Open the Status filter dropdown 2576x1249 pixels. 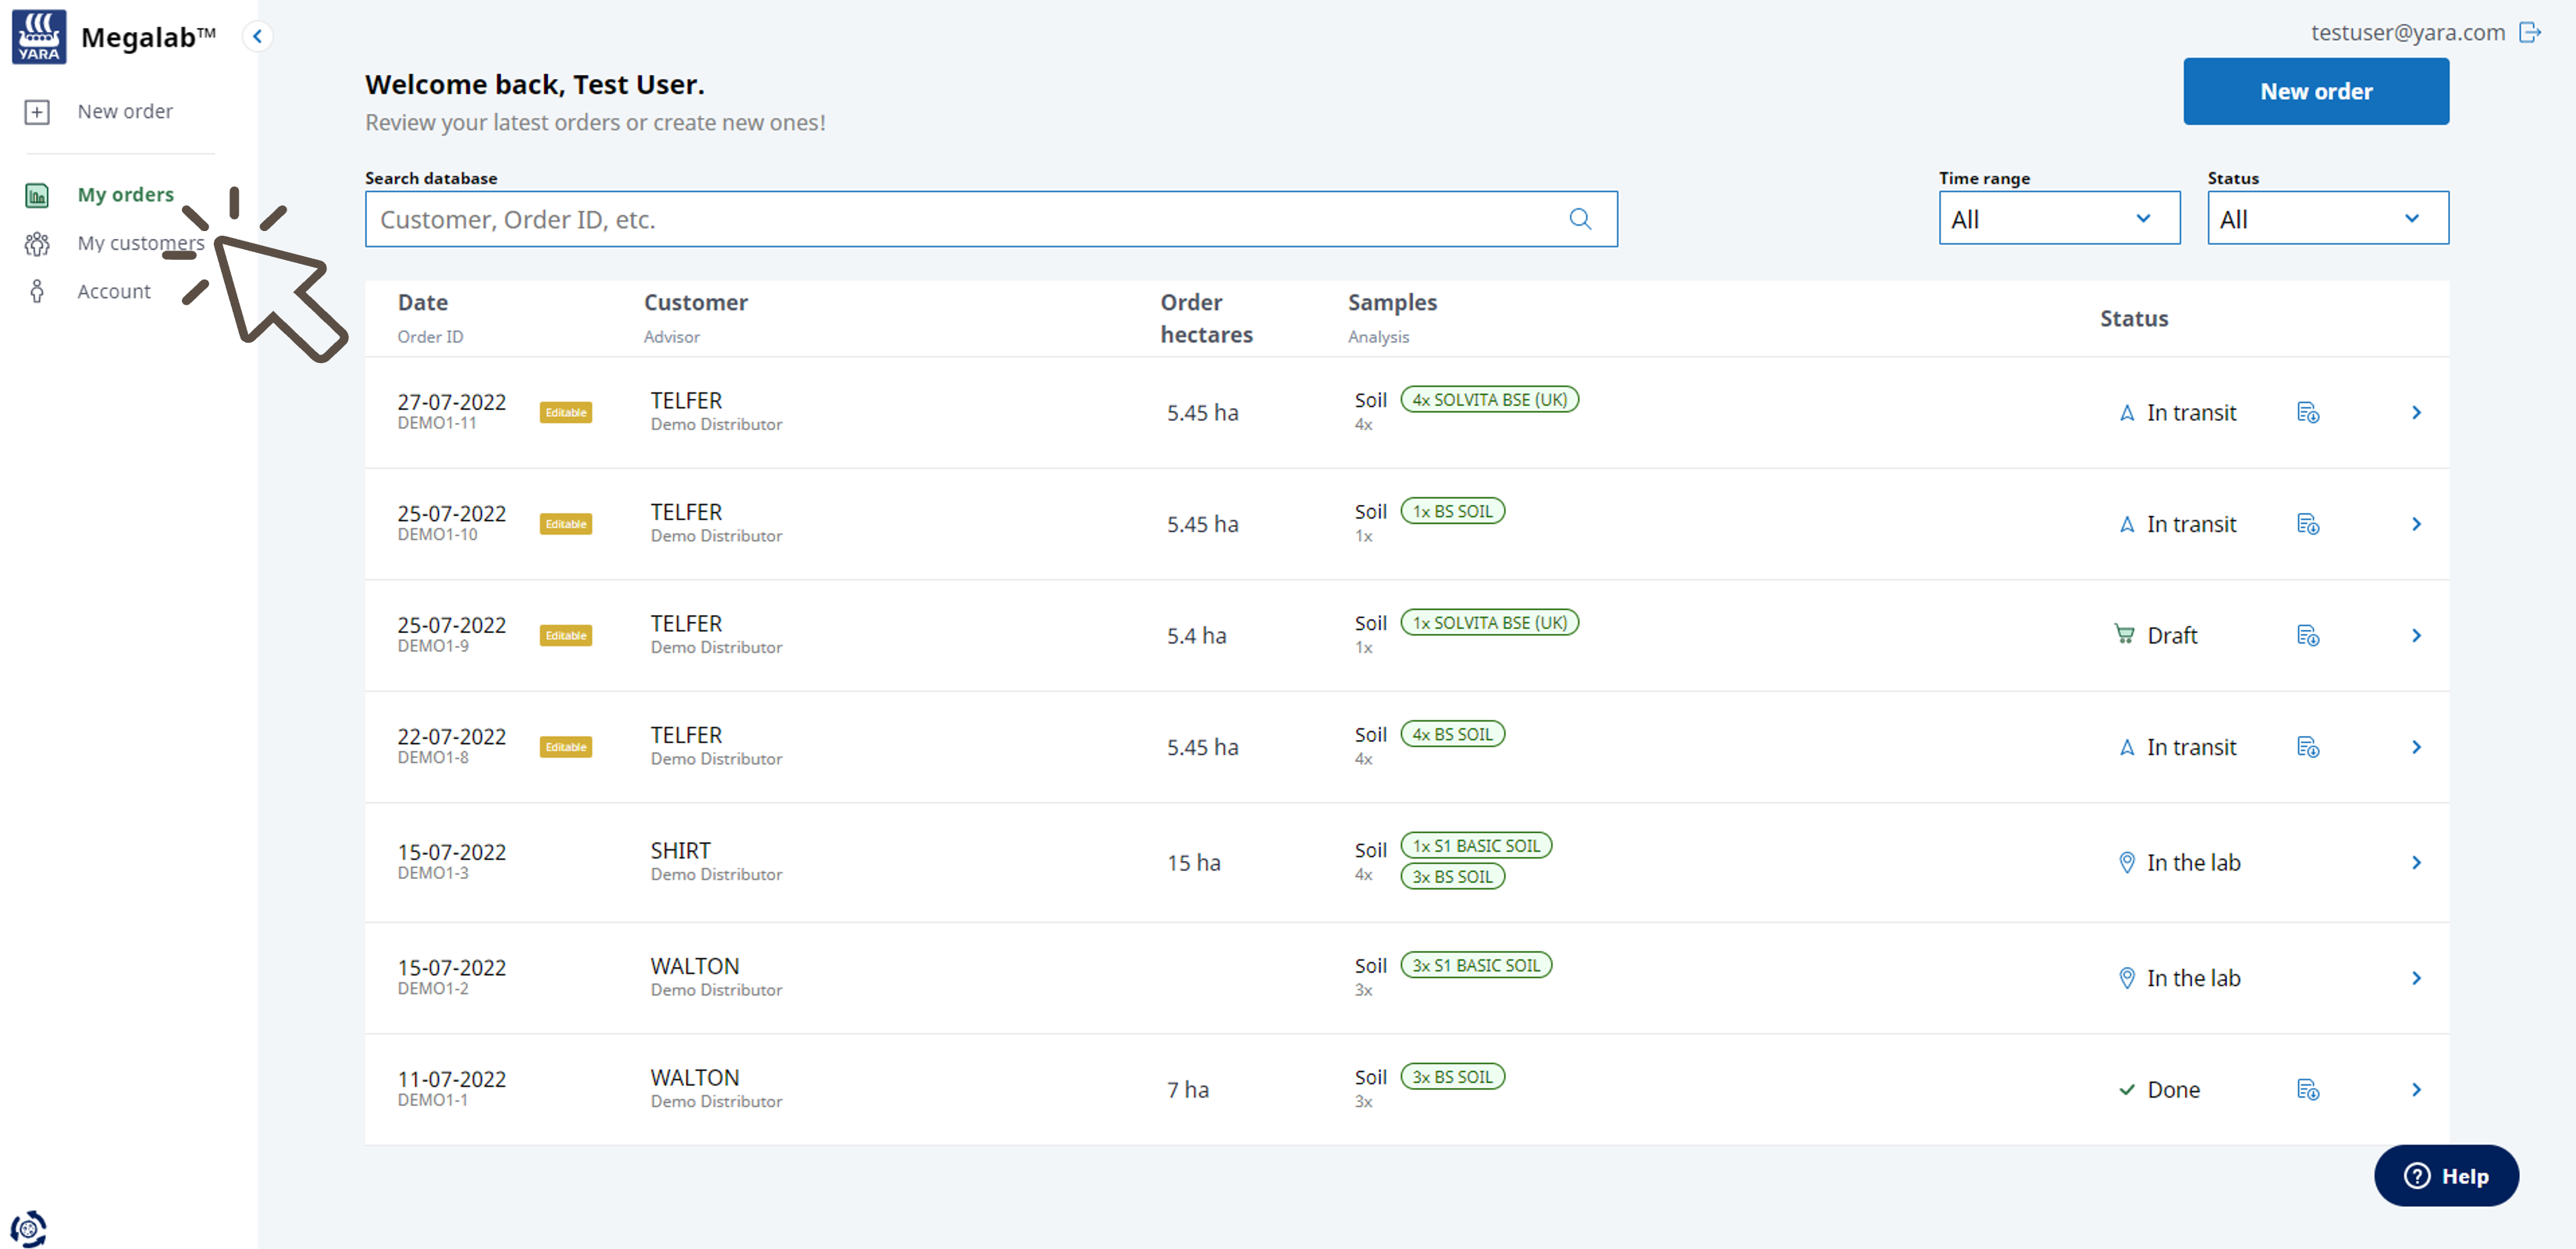pyautogui.click(x=2326, y=219)
